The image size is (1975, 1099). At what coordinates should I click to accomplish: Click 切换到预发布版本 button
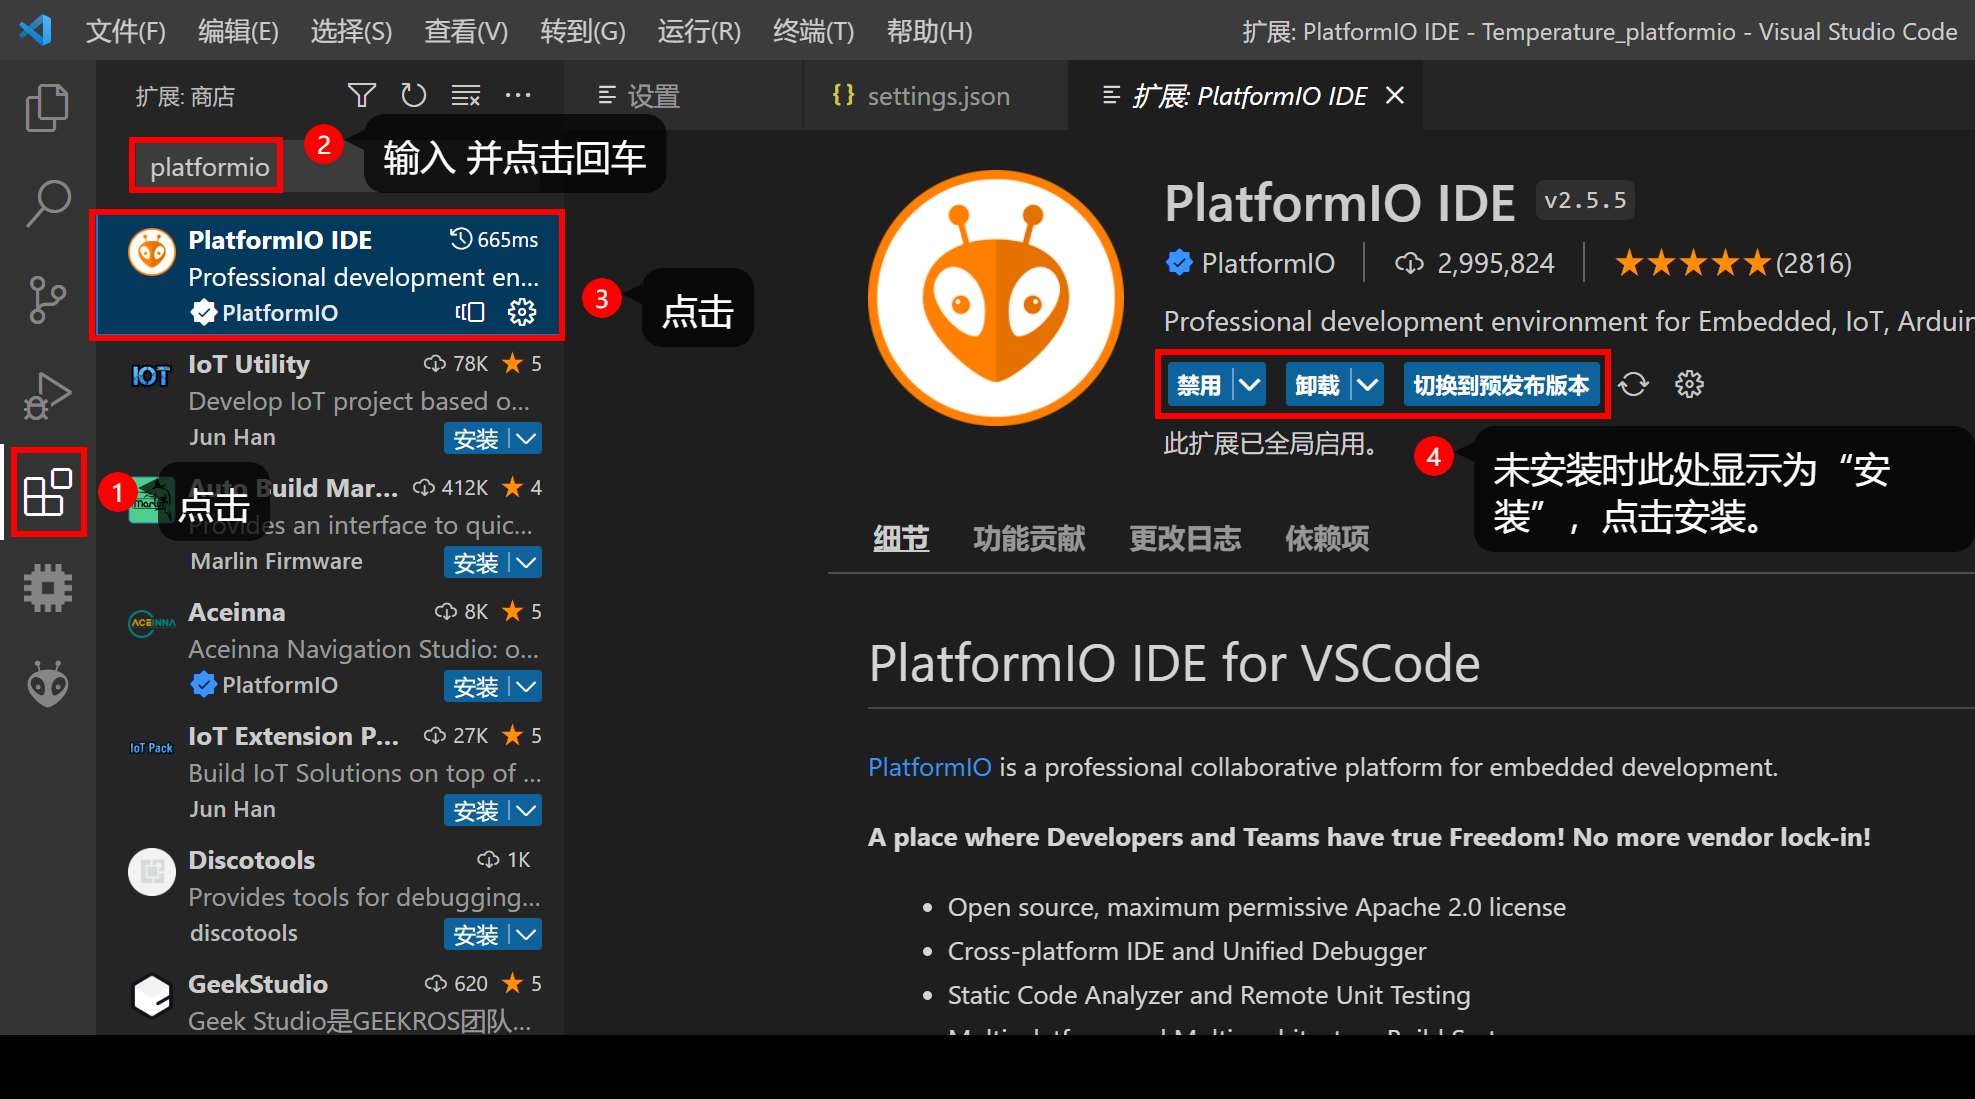pyautogui.click(x=1501, y=384)
